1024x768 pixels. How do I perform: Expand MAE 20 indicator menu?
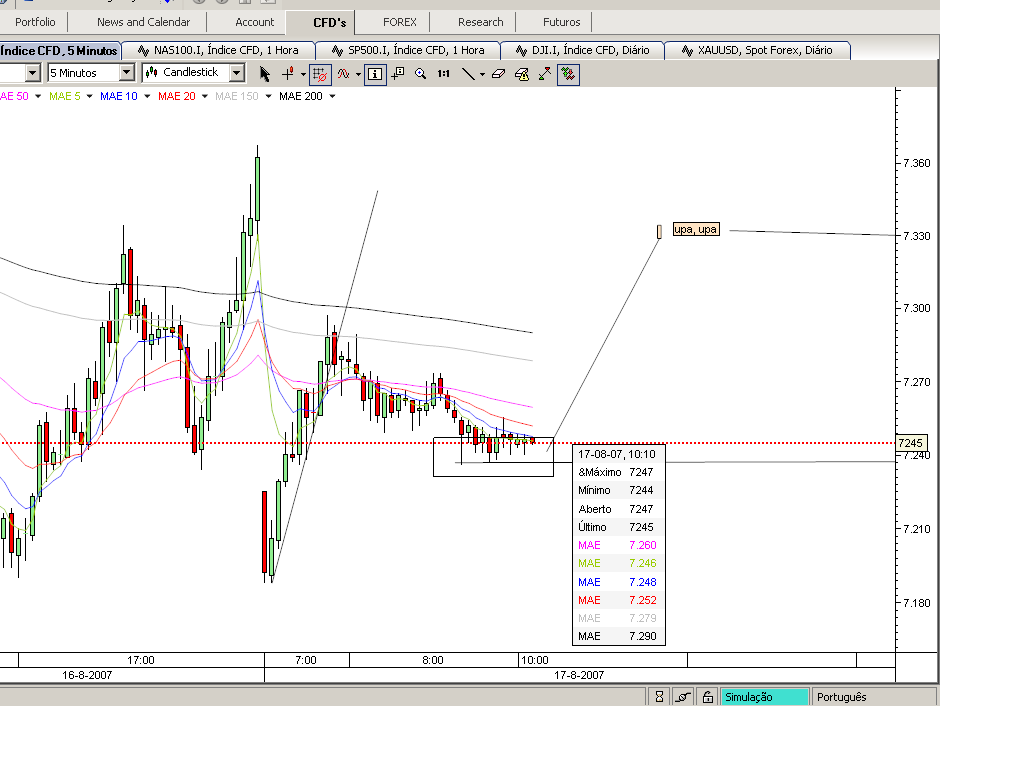coord(204,97)
